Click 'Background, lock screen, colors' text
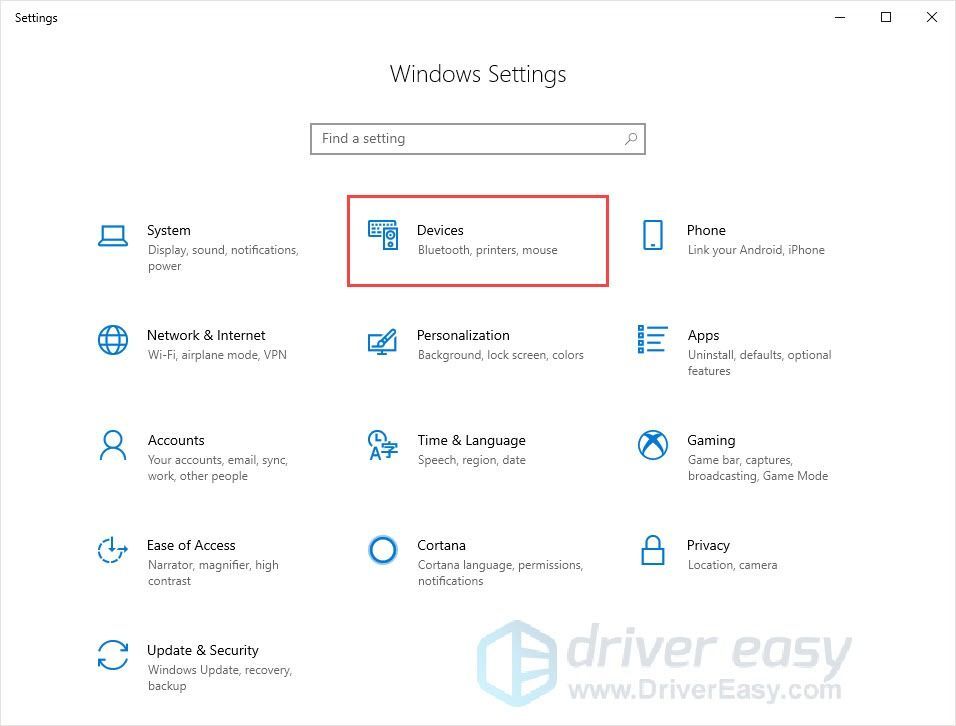Viewport: 956px width, 726px height. 501,355
